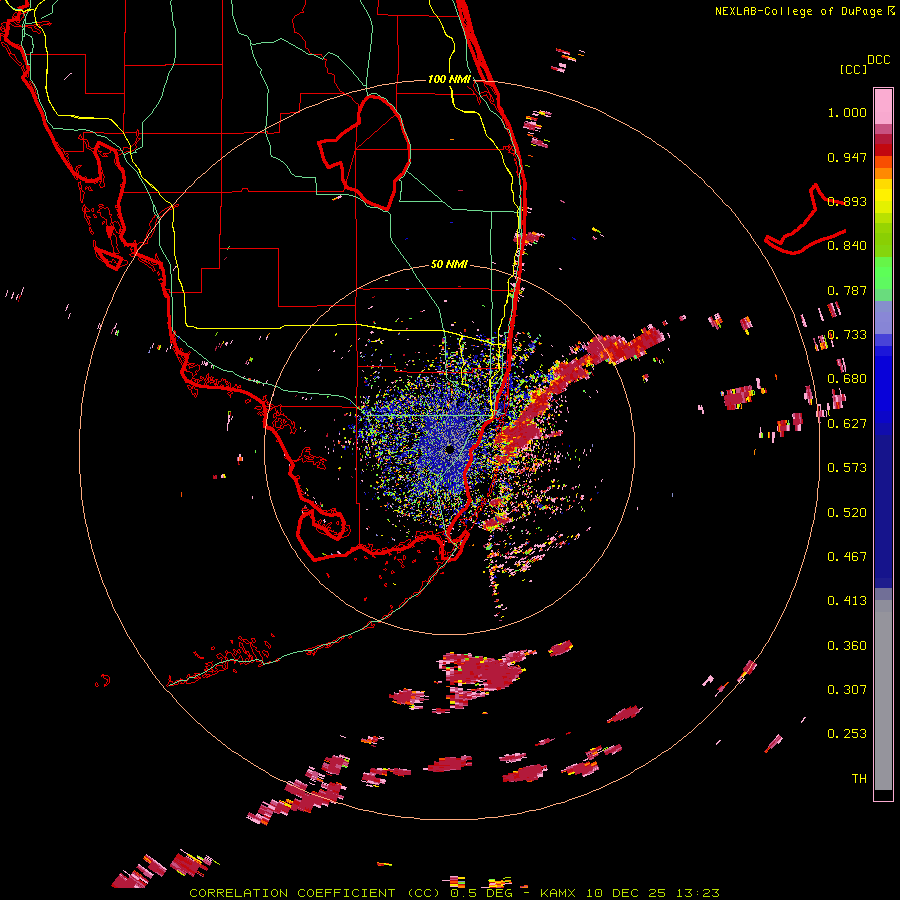Pick the gray low-value color scale segment
Image resolution: width=900 pixels, height=900 pixels.
(x=883, y=695)
